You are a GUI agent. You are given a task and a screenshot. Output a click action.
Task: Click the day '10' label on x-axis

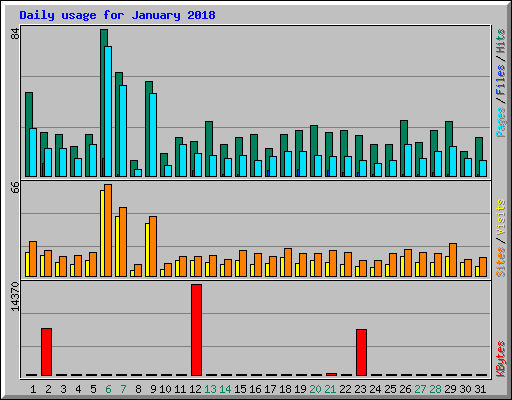165,389
